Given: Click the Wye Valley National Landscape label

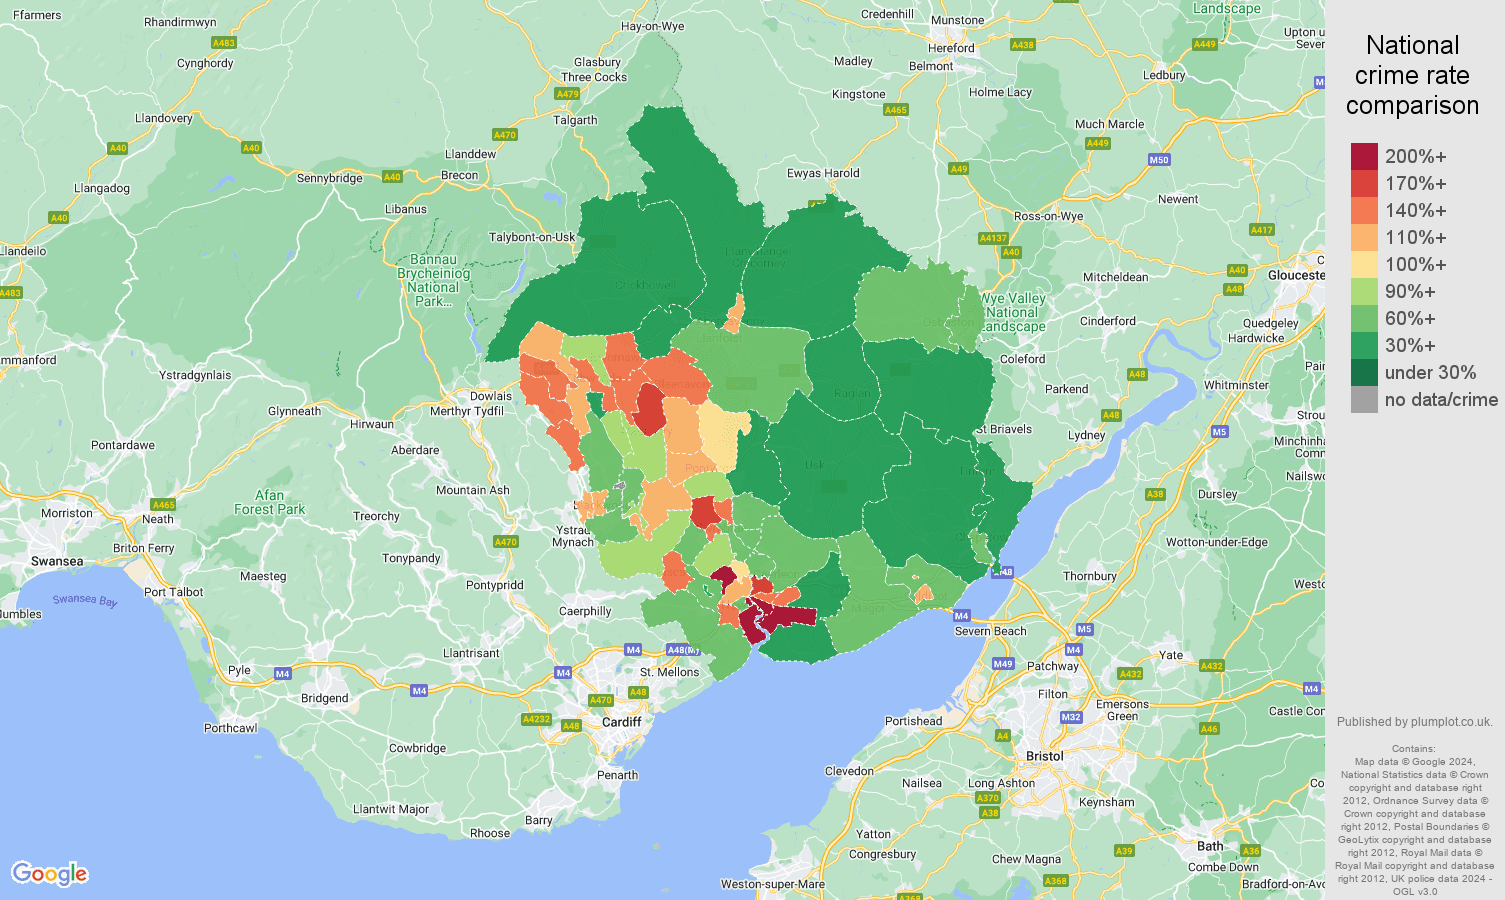Looking at the screenshot, I should click(1013, 312).
